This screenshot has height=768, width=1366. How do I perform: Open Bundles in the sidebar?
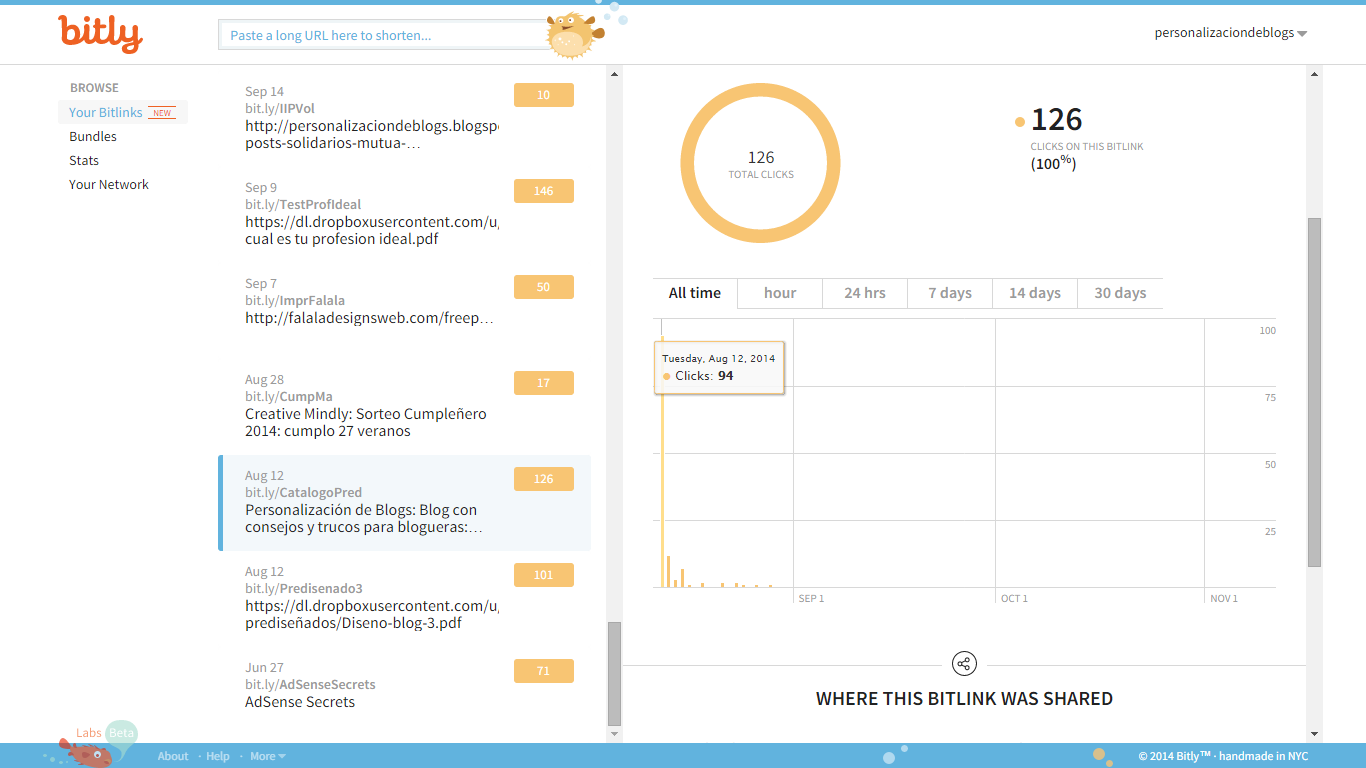[93, 136]
